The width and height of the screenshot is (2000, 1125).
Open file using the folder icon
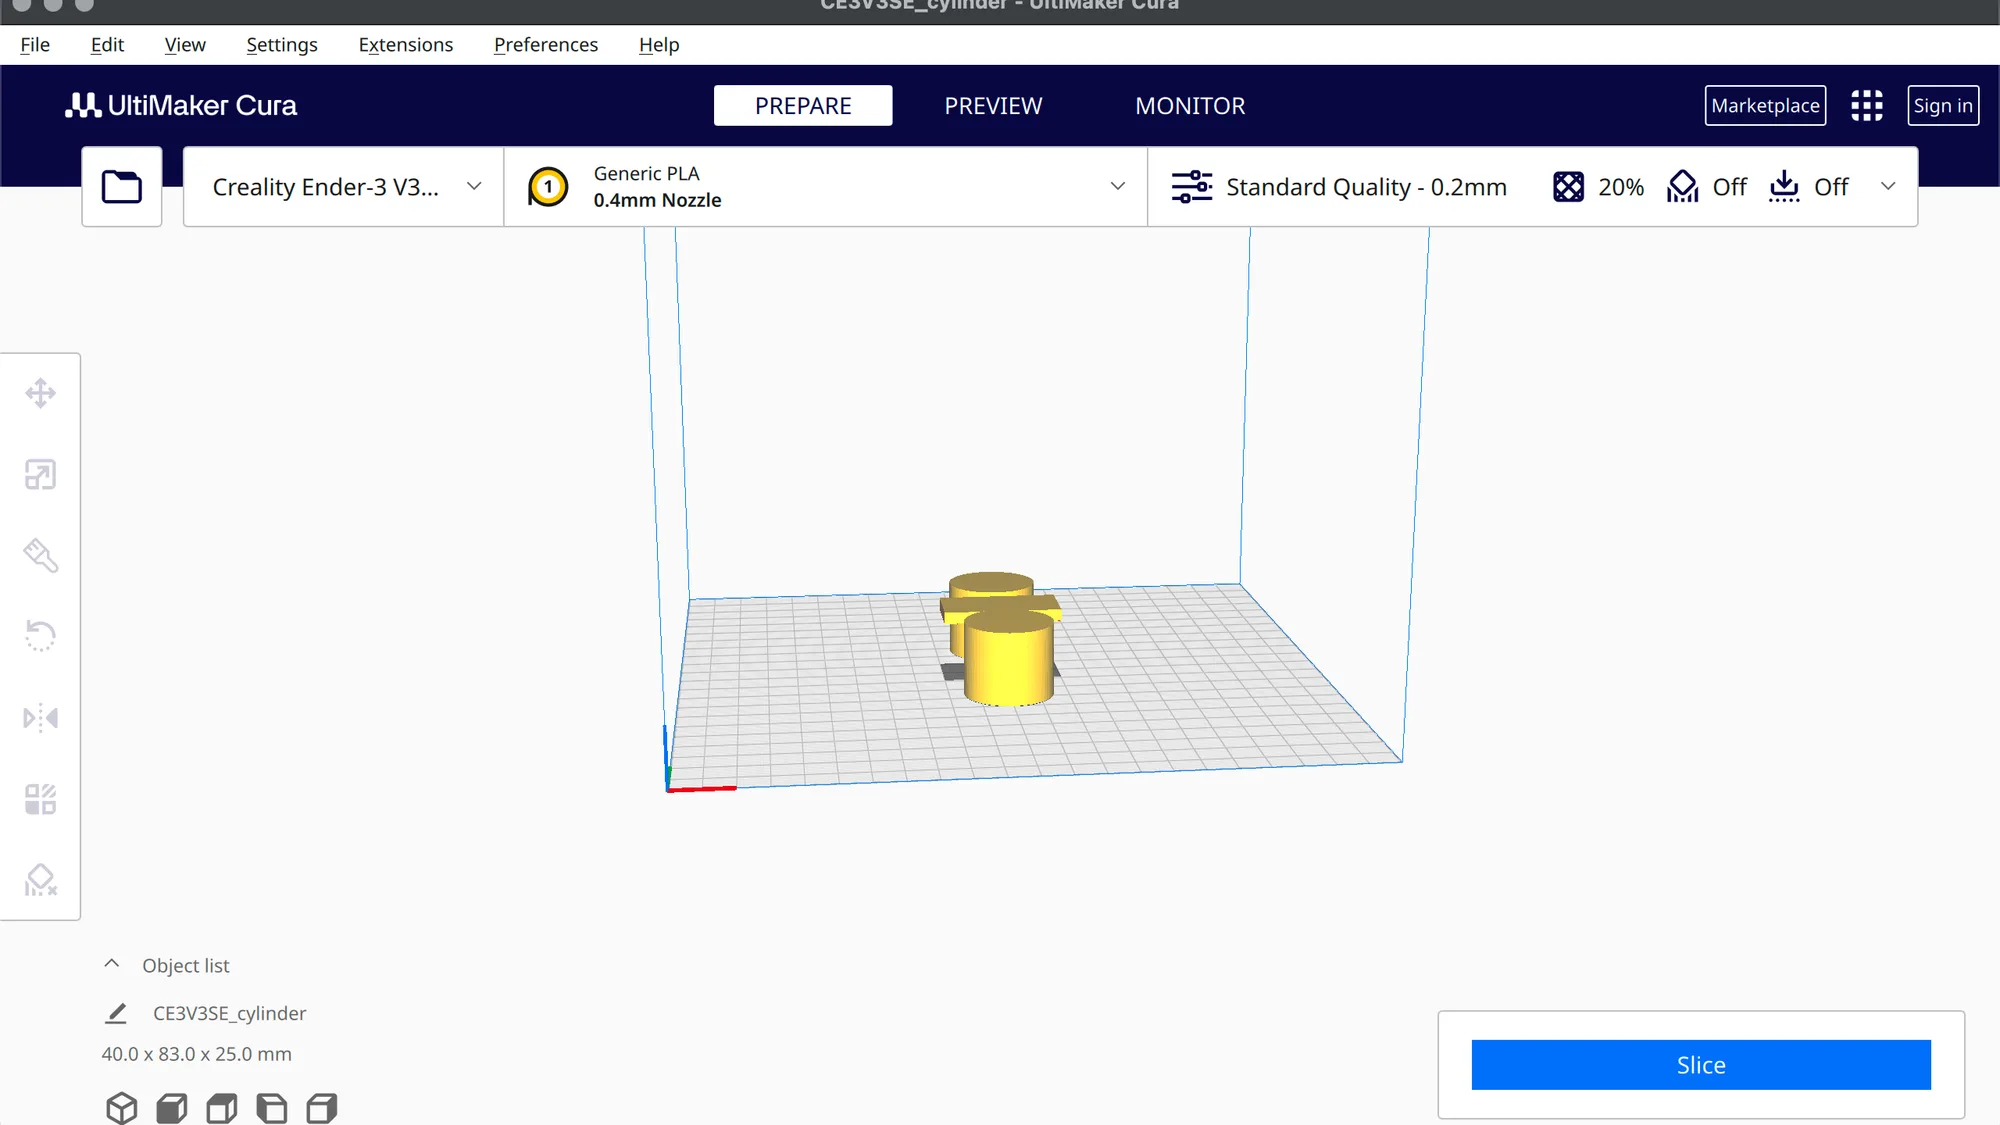pos(122,187)
